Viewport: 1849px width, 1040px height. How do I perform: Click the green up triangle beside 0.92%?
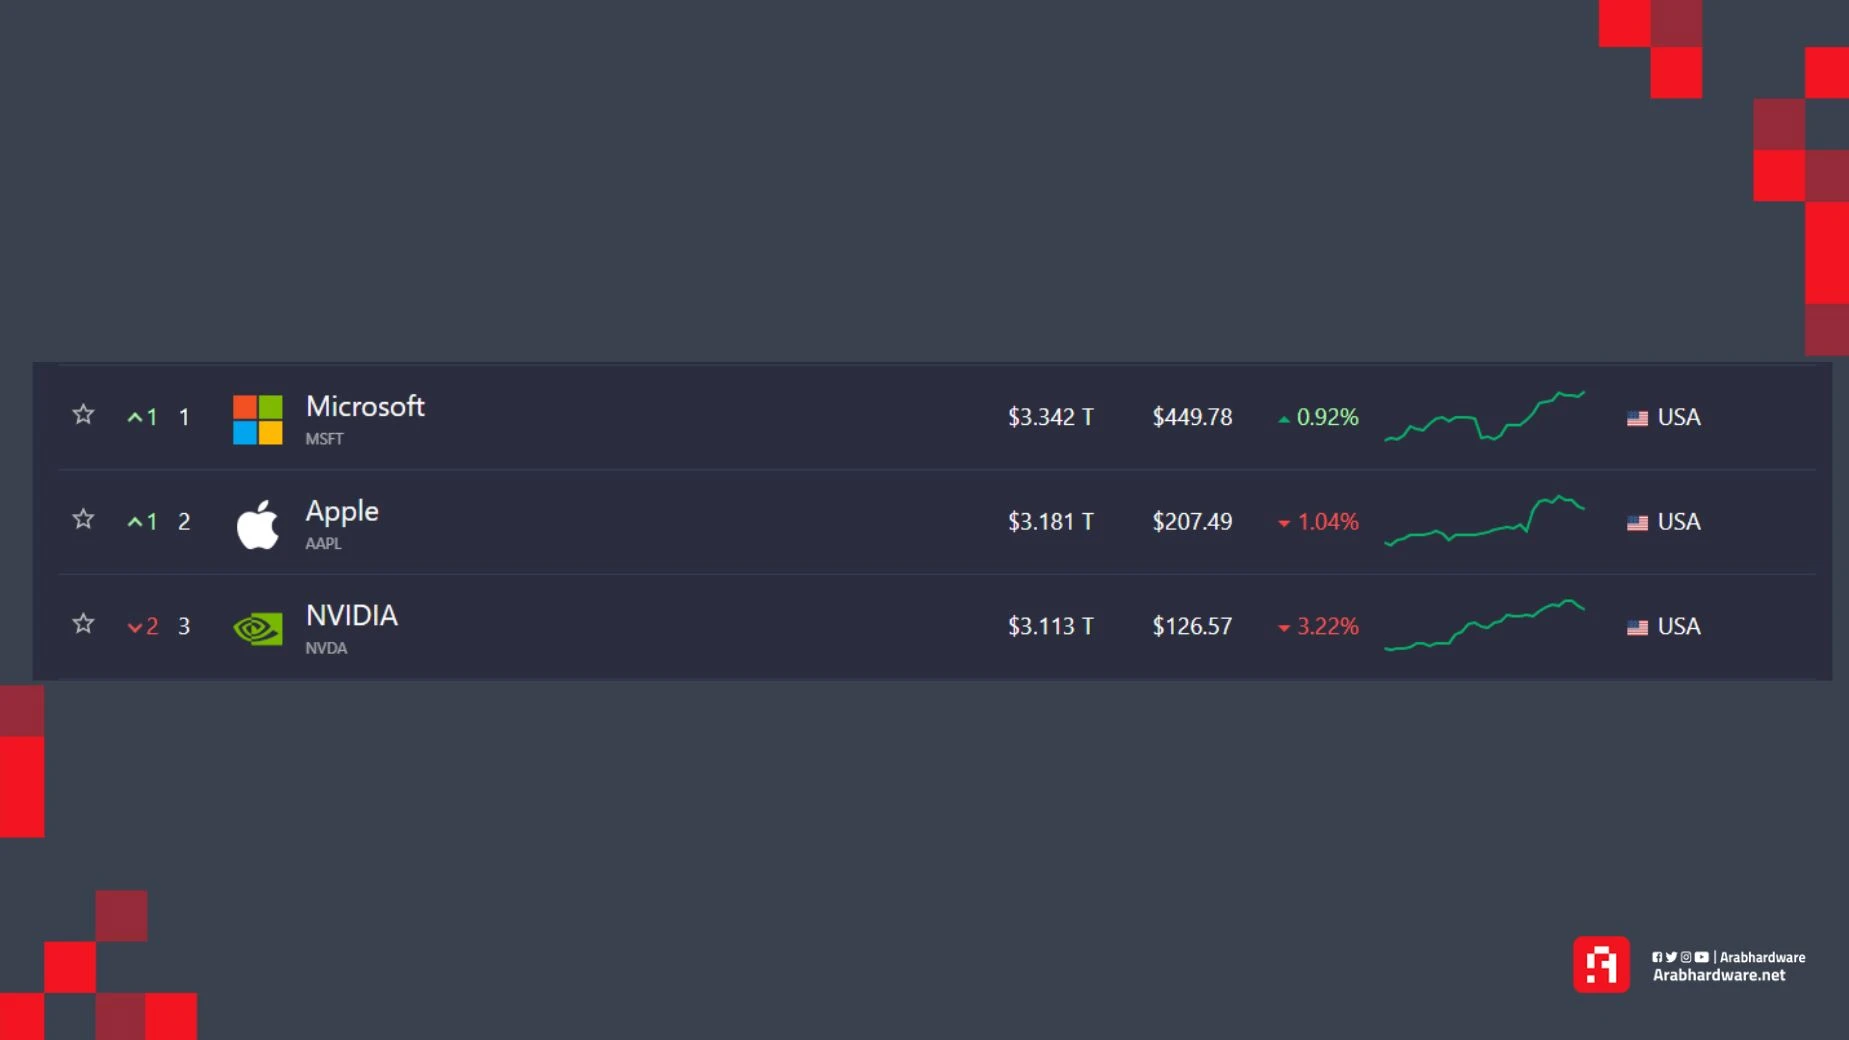(1284, 419)
